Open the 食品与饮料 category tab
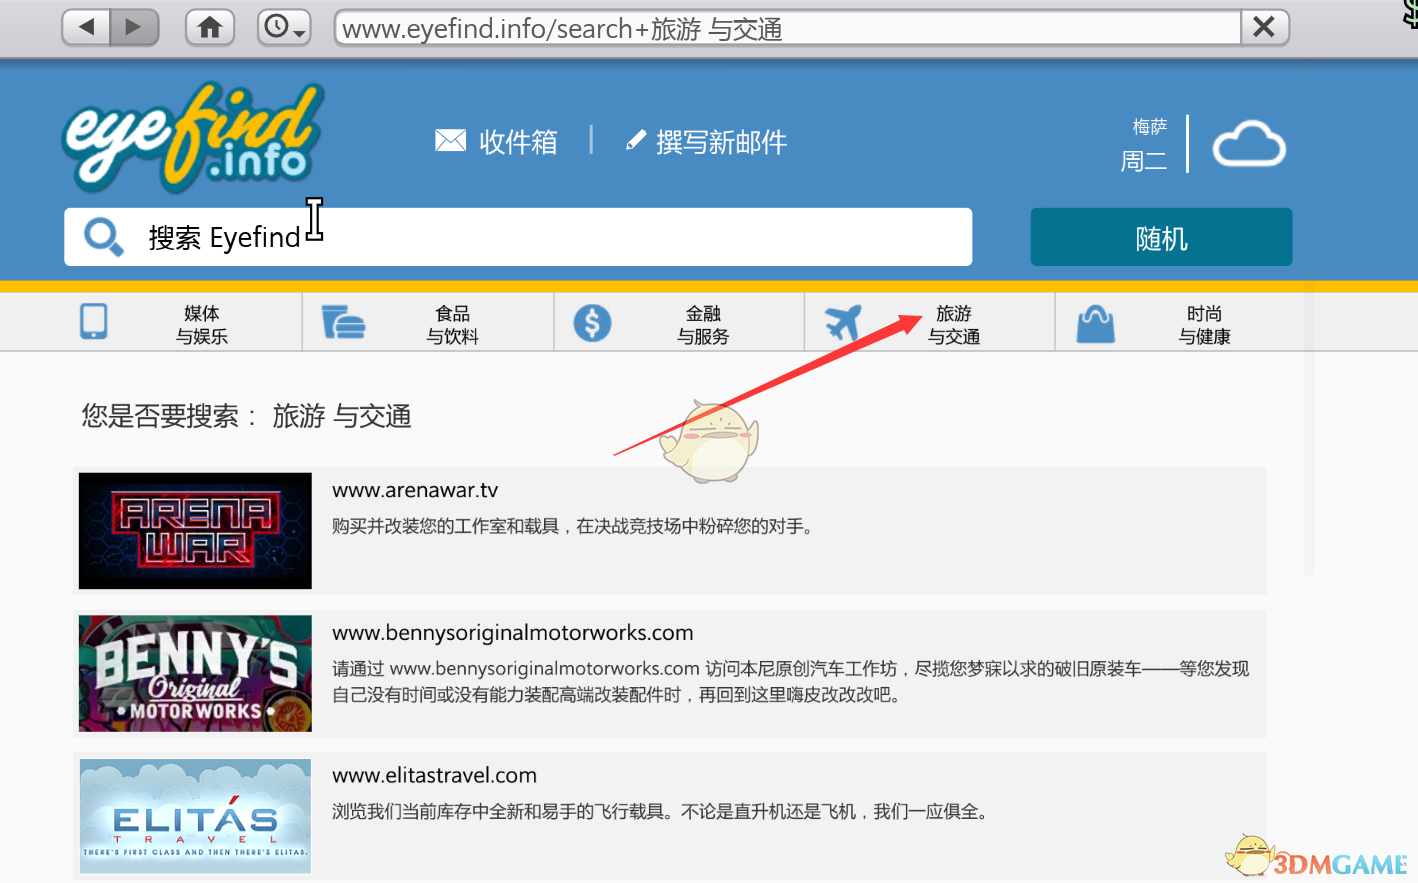The image size is (1418, 883). click(428, 322)
